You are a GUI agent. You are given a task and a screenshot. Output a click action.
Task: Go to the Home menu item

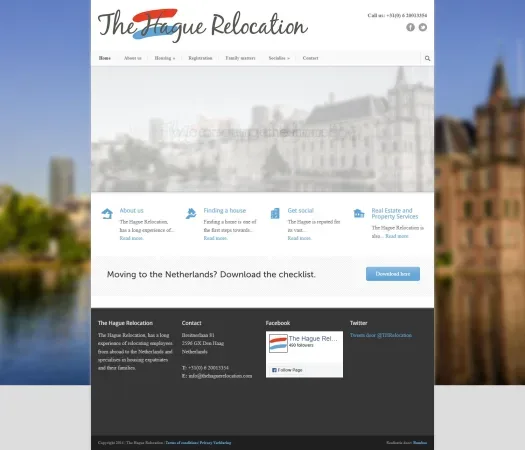(105, 58)
